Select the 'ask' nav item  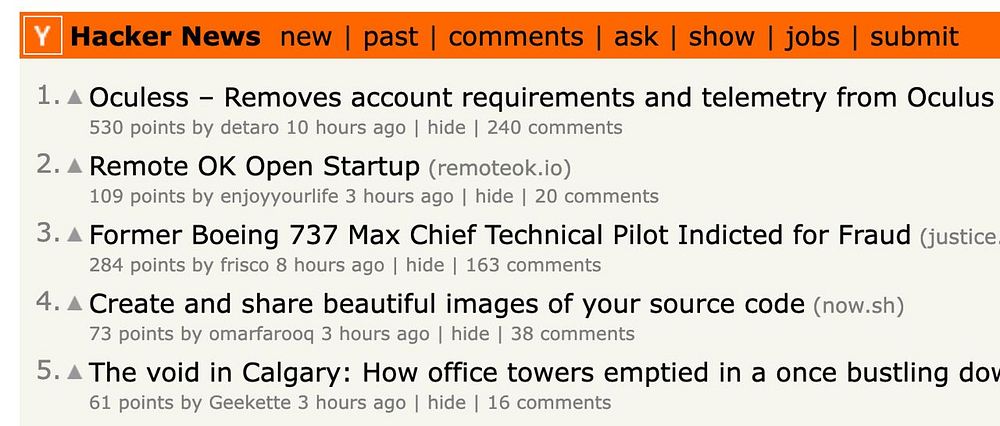[636, 37]
